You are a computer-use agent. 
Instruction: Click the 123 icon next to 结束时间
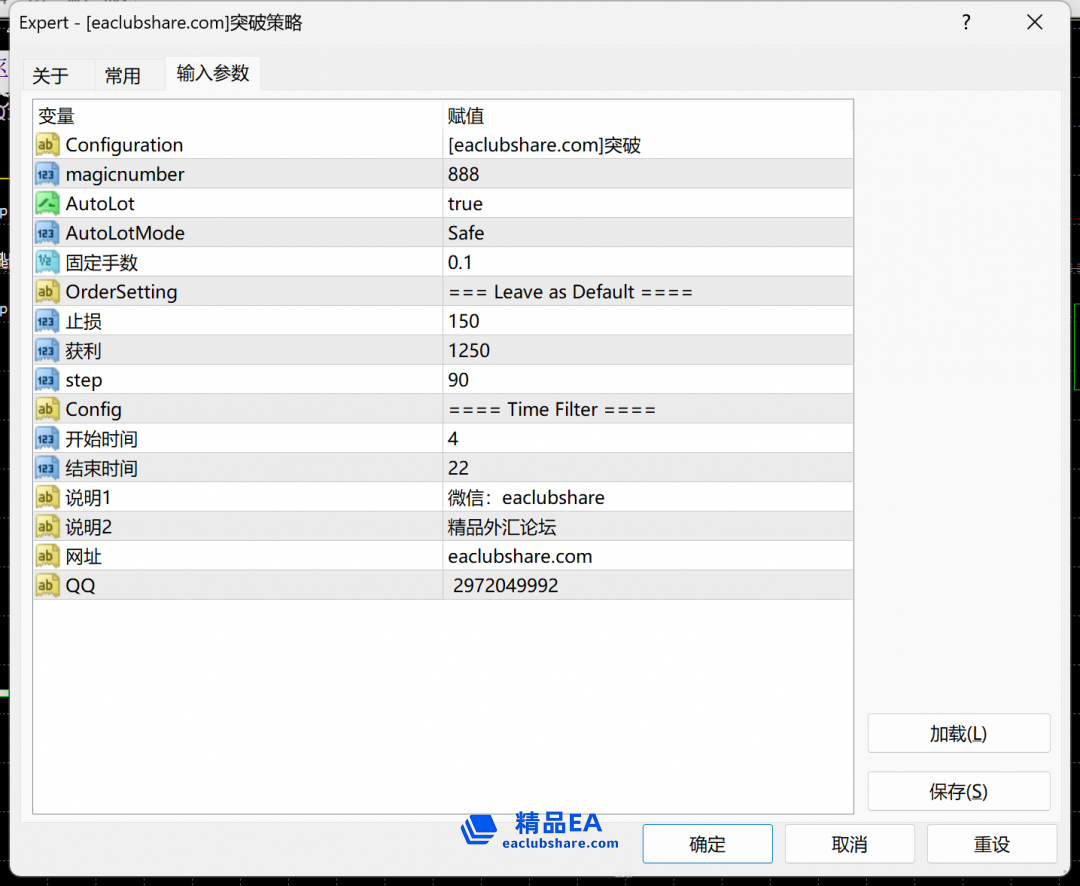(x=47, y=467)
